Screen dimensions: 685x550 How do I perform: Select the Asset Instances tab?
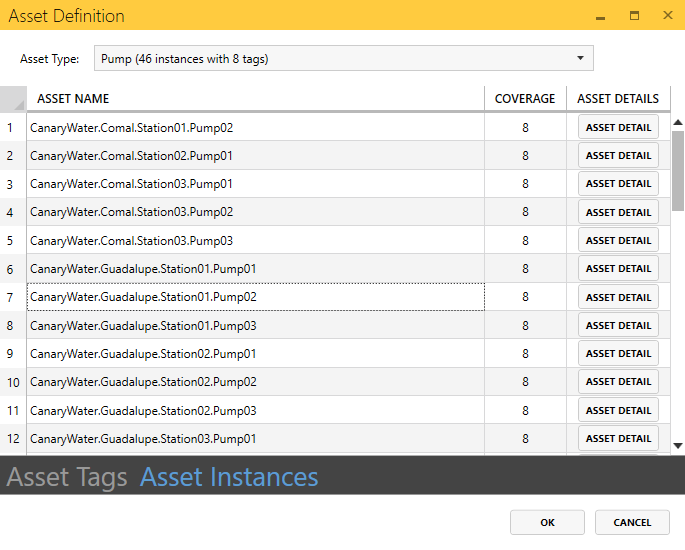click(229, 477)
